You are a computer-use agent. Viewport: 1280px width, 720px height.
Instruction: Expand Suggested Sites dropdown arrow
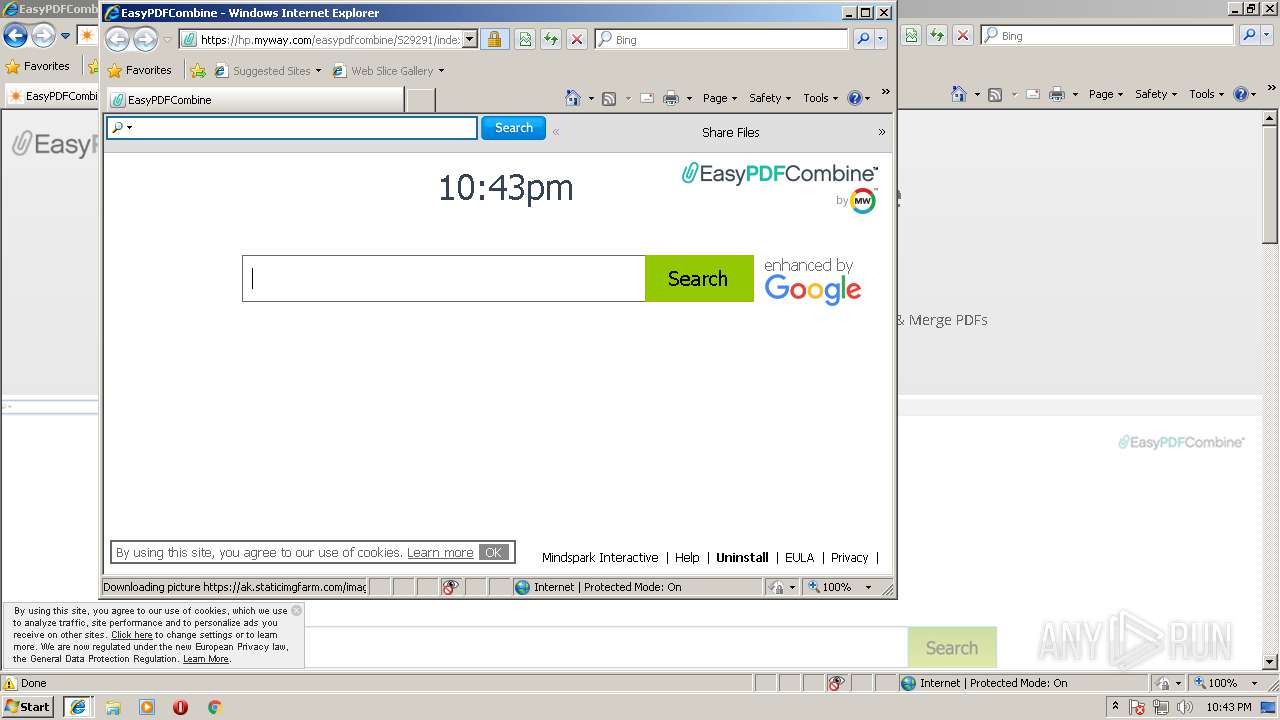coord(318,71)
